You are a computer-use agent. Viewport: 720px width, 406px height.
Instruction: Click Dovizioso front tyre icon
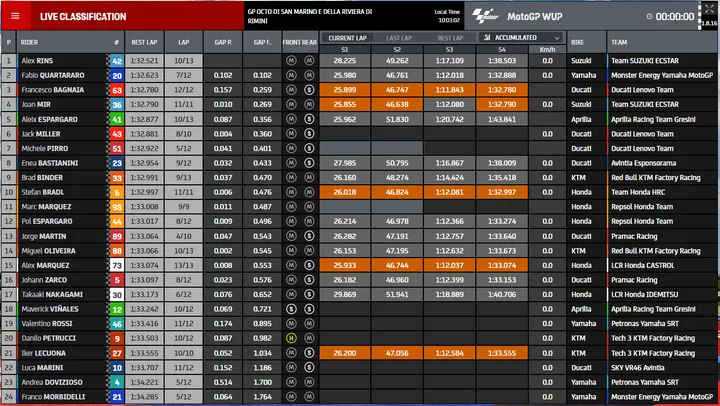coord(291,382)
